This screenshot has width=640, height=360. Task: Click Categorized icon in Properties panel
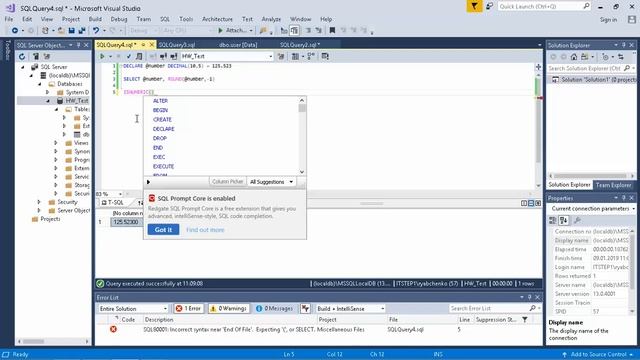pyautogui.click(x=553, y=220)
